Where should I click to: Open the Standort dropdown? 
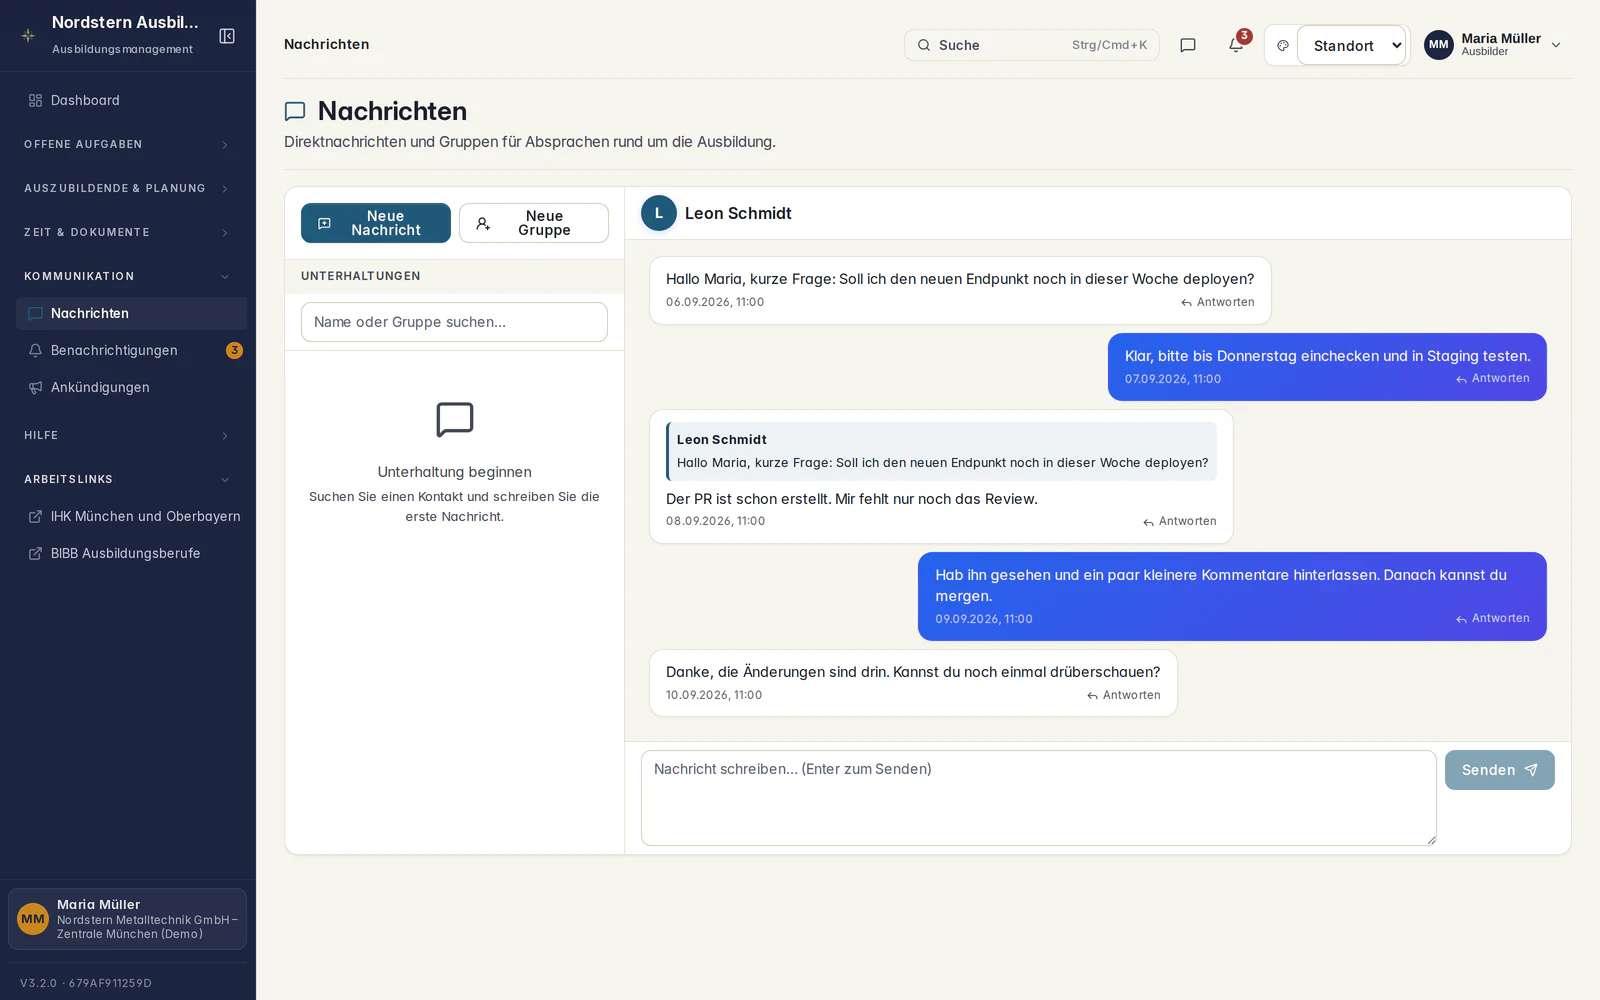click(1352, 45)
